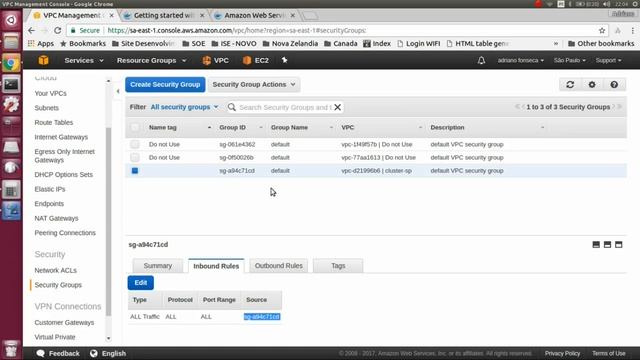Viewport: 640px width, 360px height.
Task: Collapse the left navigation pane arrow
Action: tap(118, 91)
